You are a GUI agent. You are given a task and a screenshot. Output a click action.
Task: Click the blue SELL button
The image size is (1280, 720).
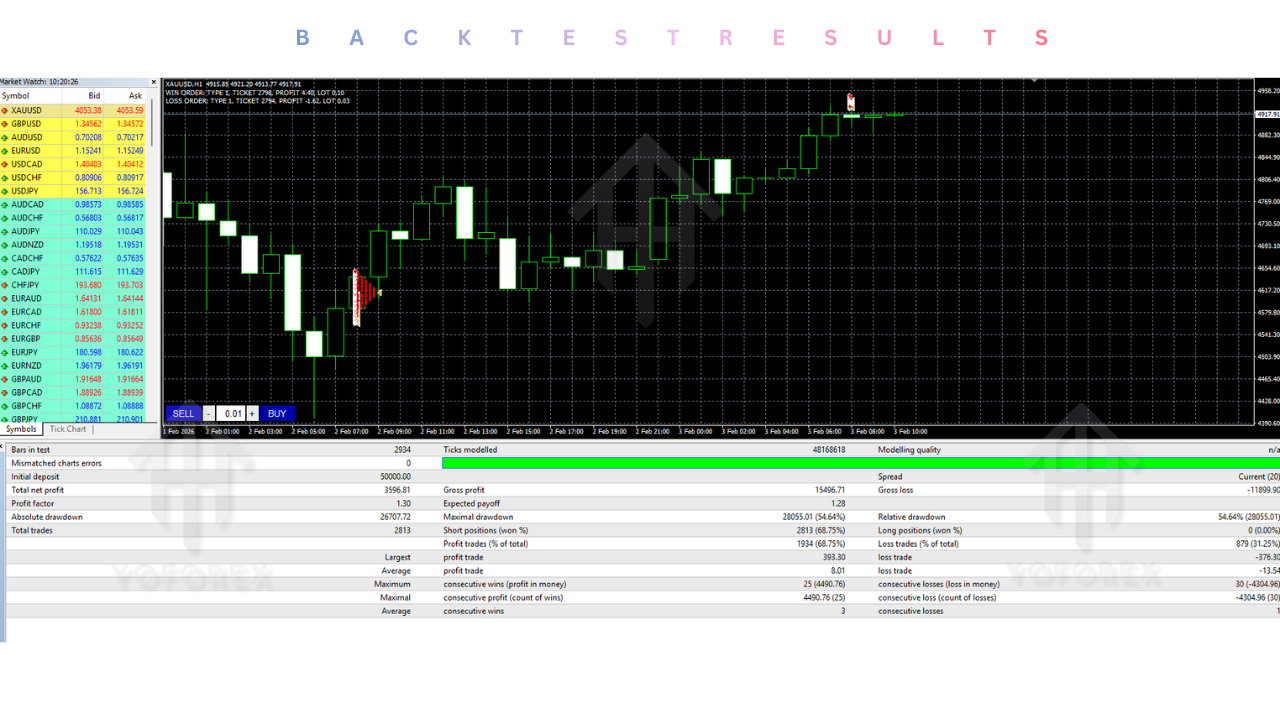183,414
